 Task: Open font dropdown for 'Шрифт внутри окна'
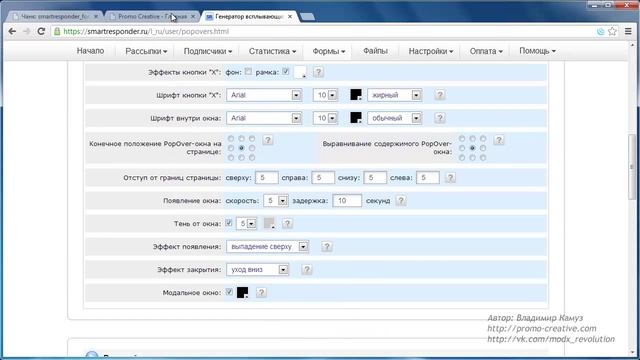264,118
